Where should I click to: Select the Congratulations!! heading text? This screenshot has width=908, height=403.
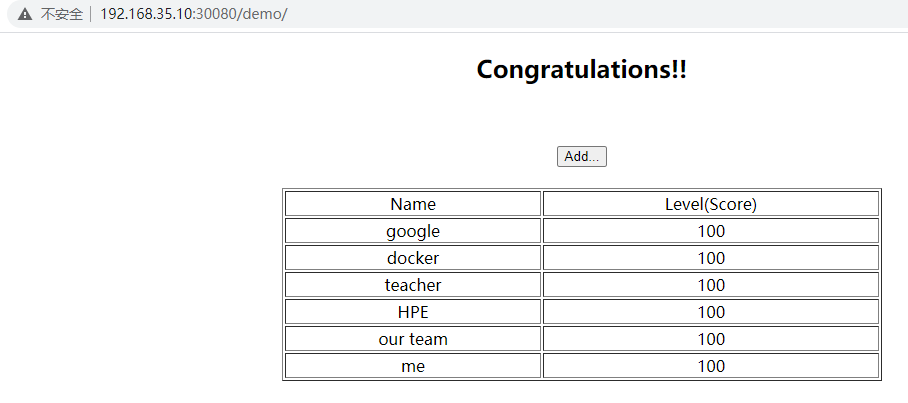click(581, 70)
